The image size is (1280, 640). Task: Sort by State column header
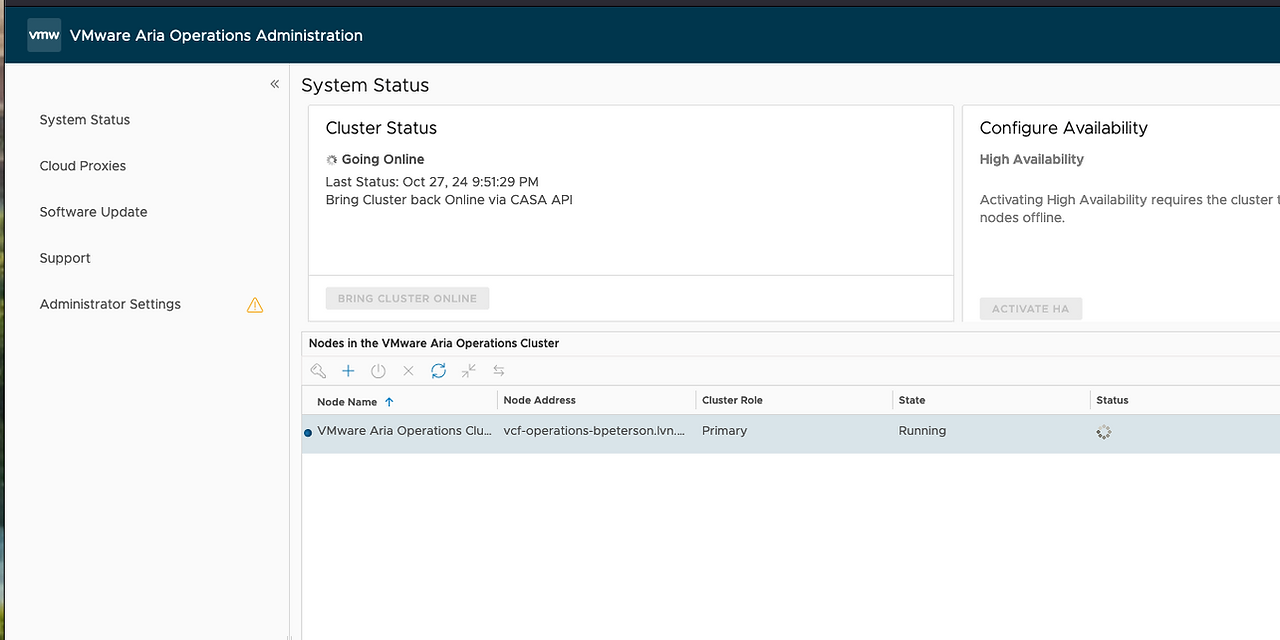[x=912, y=400]
